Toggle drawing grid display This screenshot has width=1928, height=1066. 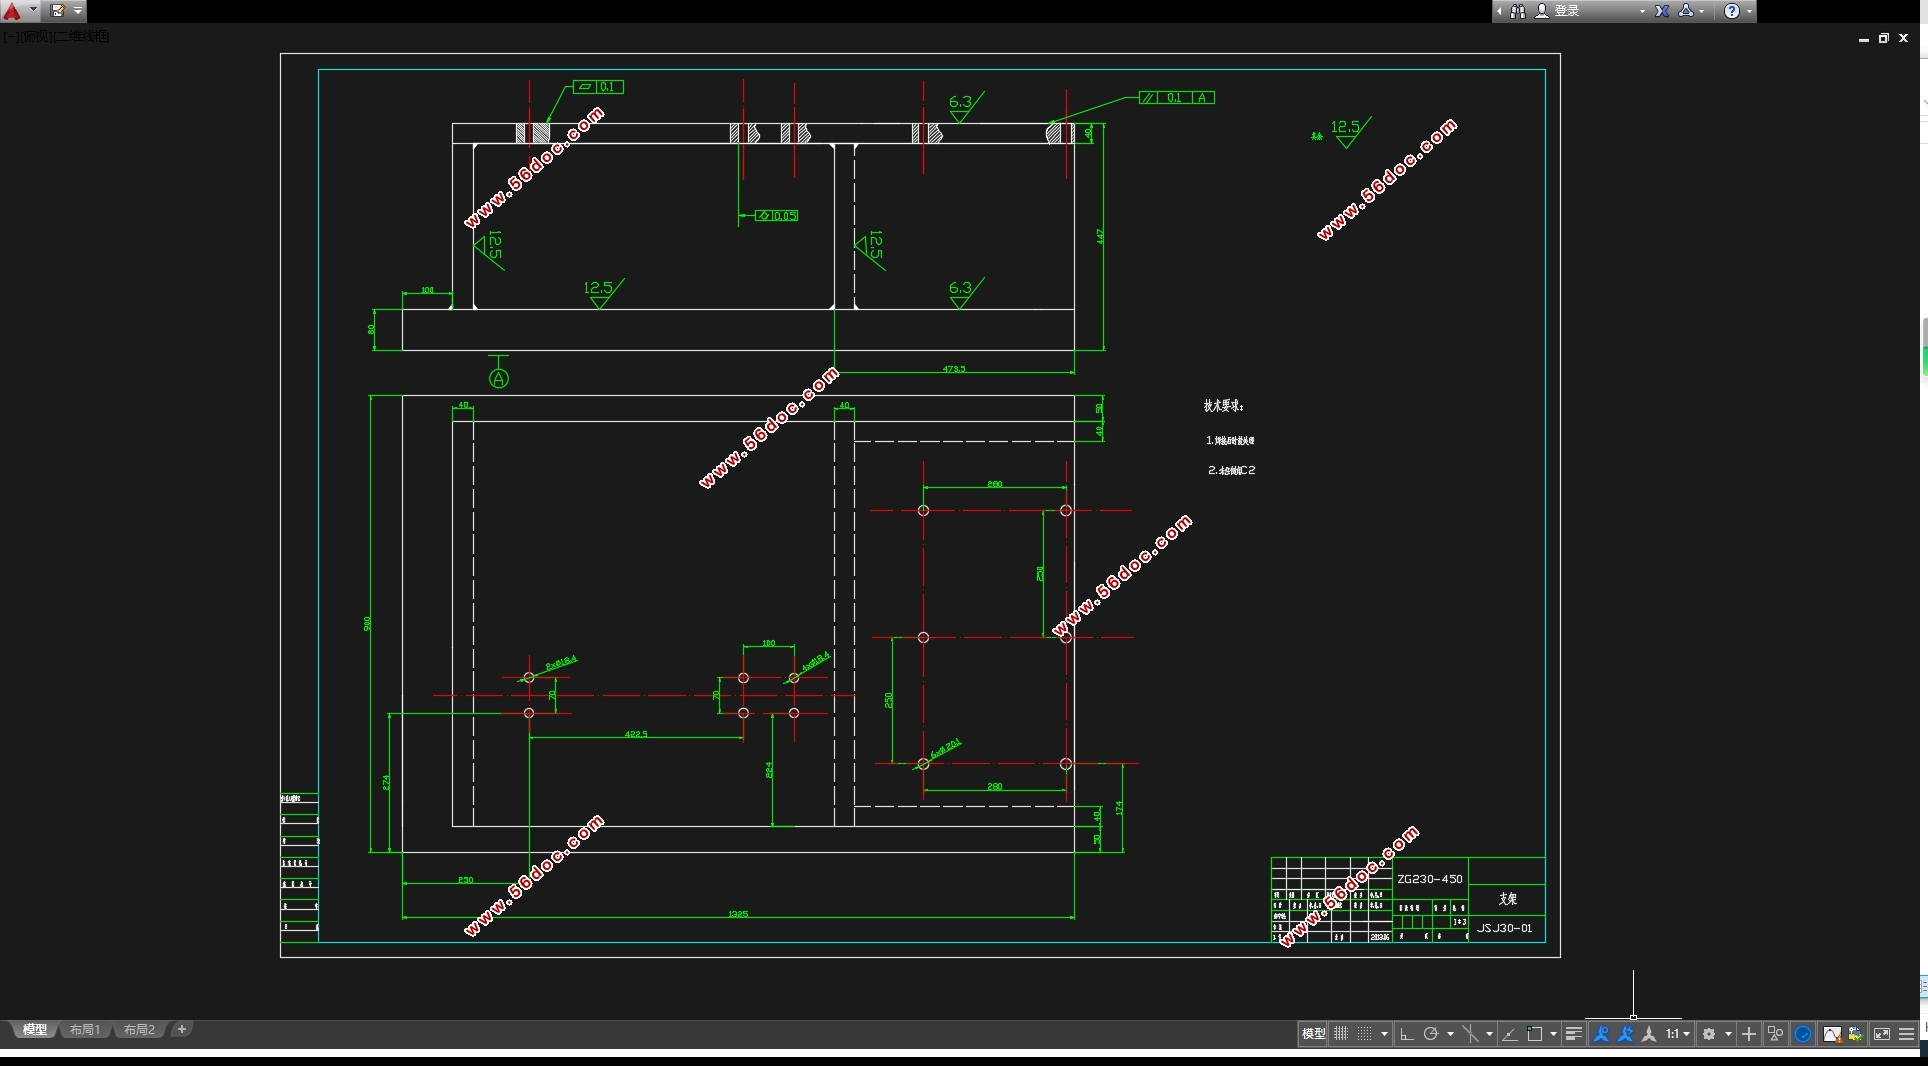click(1341, 1034)
